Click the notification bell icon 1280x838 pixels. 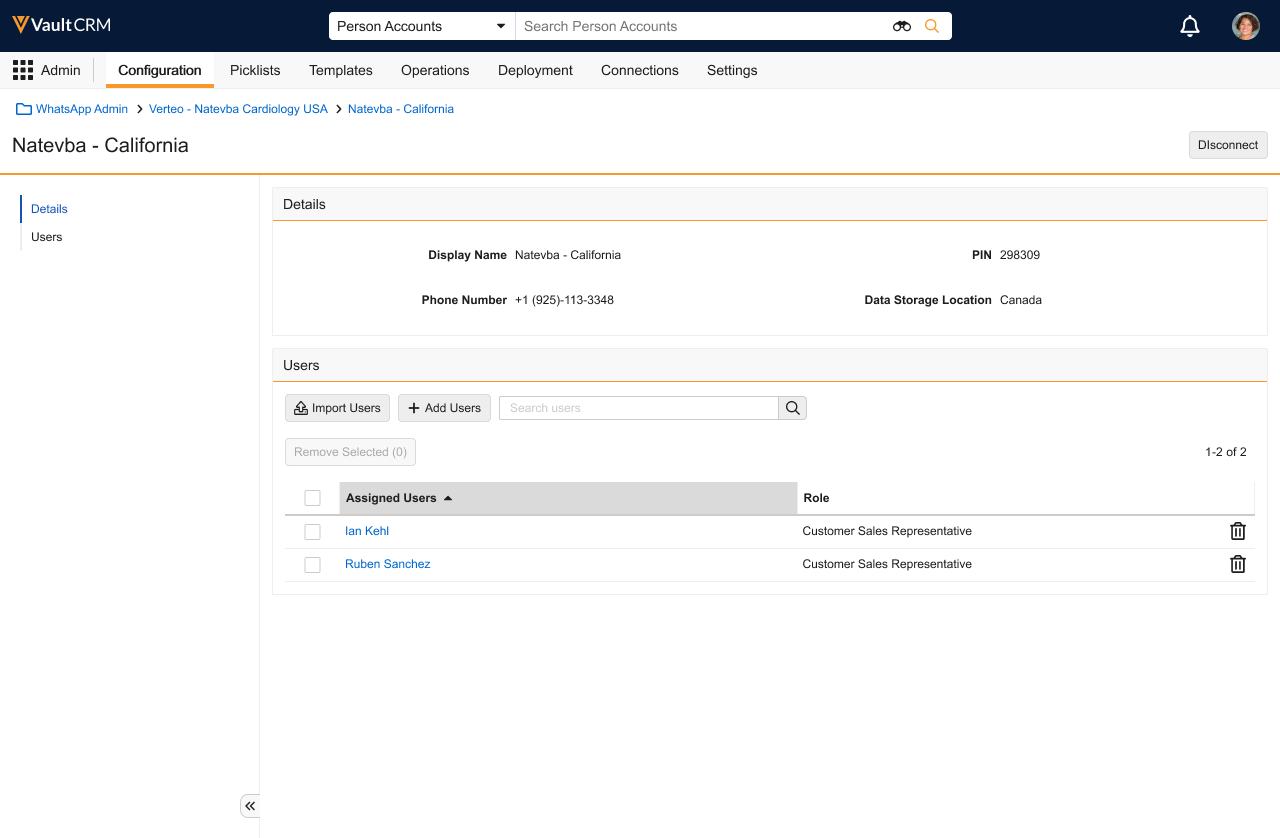(1190, 26)
